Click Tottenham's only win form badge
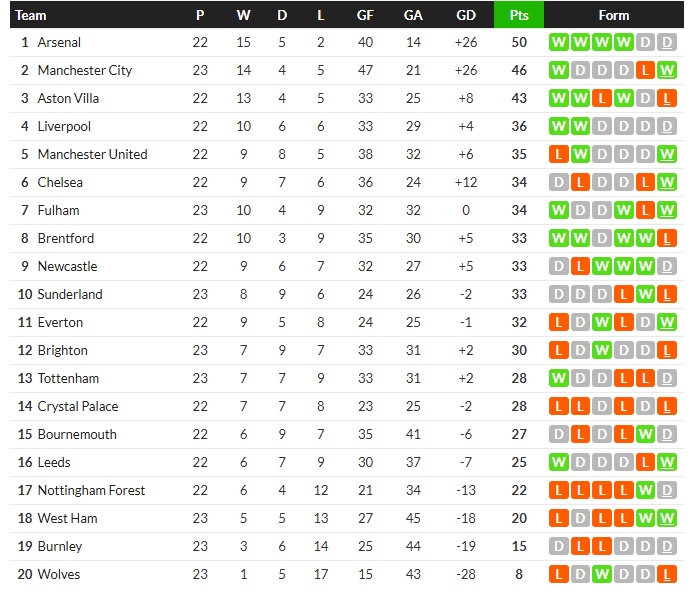The height and width of the screenshot is (596, 698). pyautogui.click(x=558, y=379)
